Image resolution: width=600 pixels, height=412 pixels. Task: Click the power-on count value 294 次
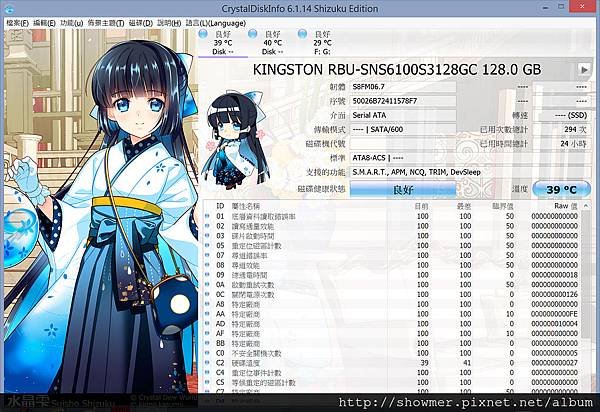click(x=561, y=129)
